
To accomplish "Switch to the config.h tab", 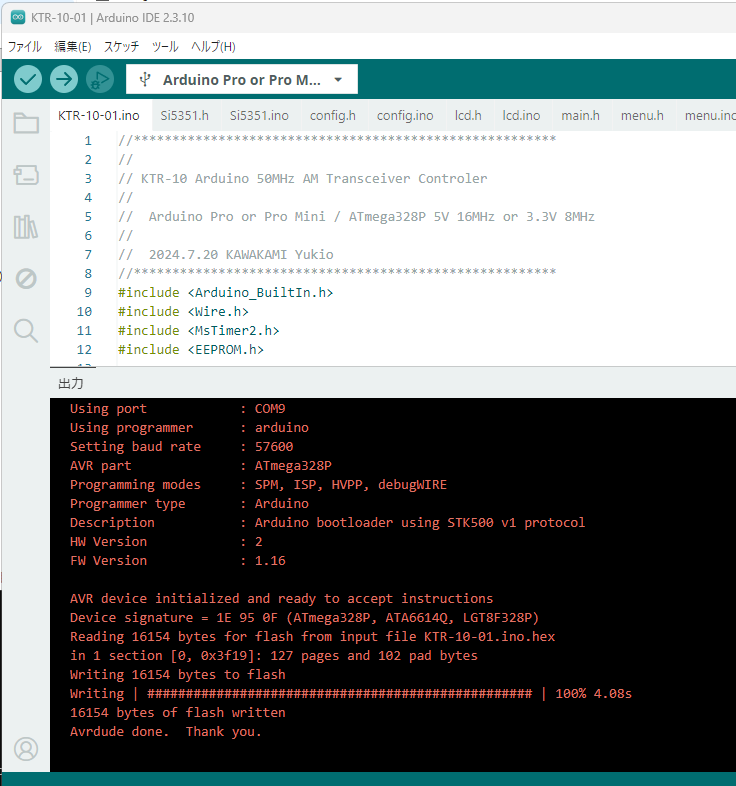I will (333, 116).
